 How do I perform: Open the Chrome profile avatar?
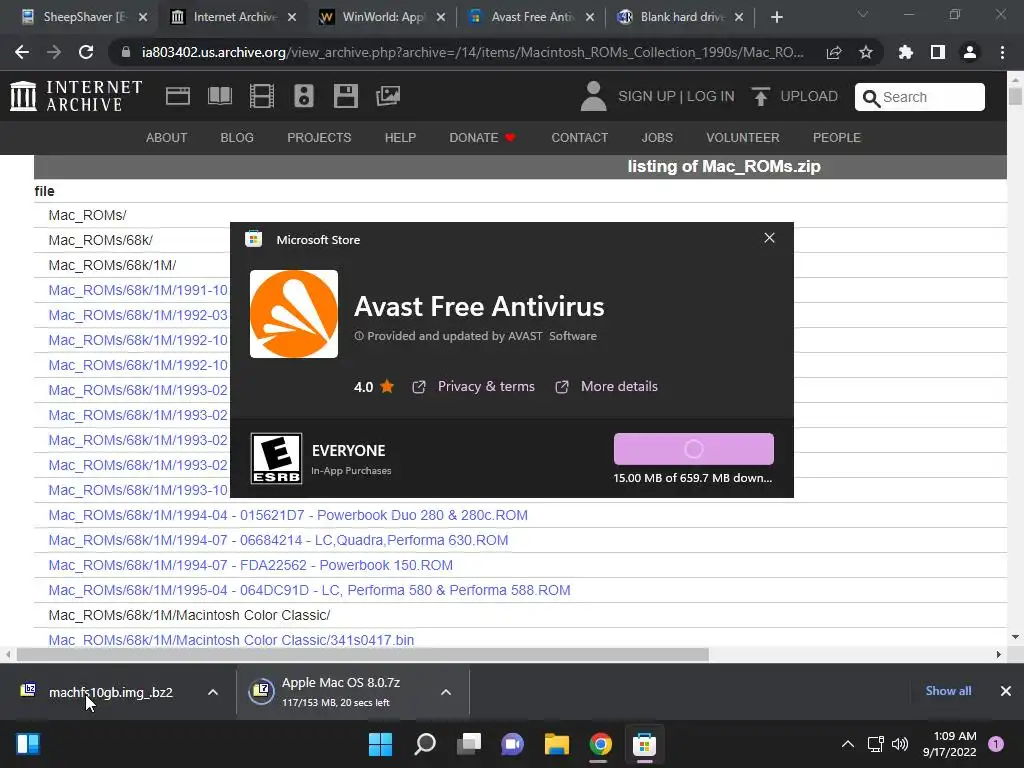point(970,52)
